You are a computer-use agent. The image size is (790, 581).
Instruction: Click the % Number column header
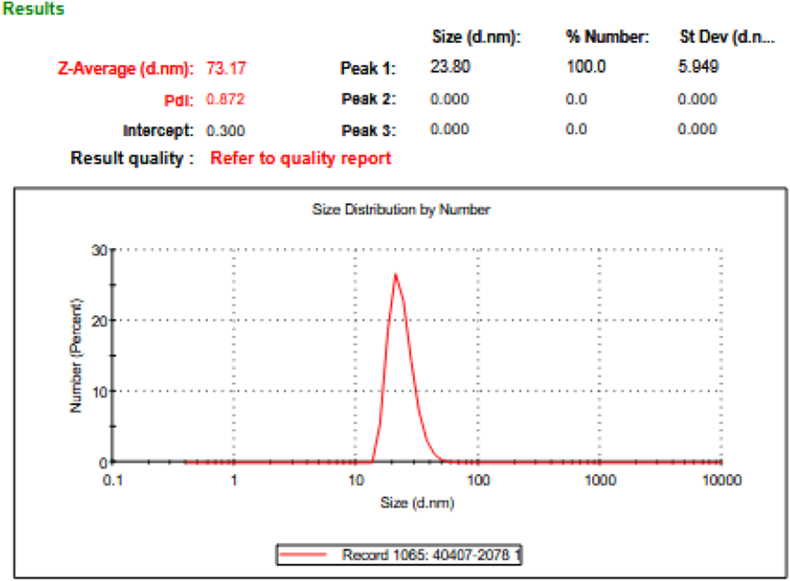tap(607, 37)
